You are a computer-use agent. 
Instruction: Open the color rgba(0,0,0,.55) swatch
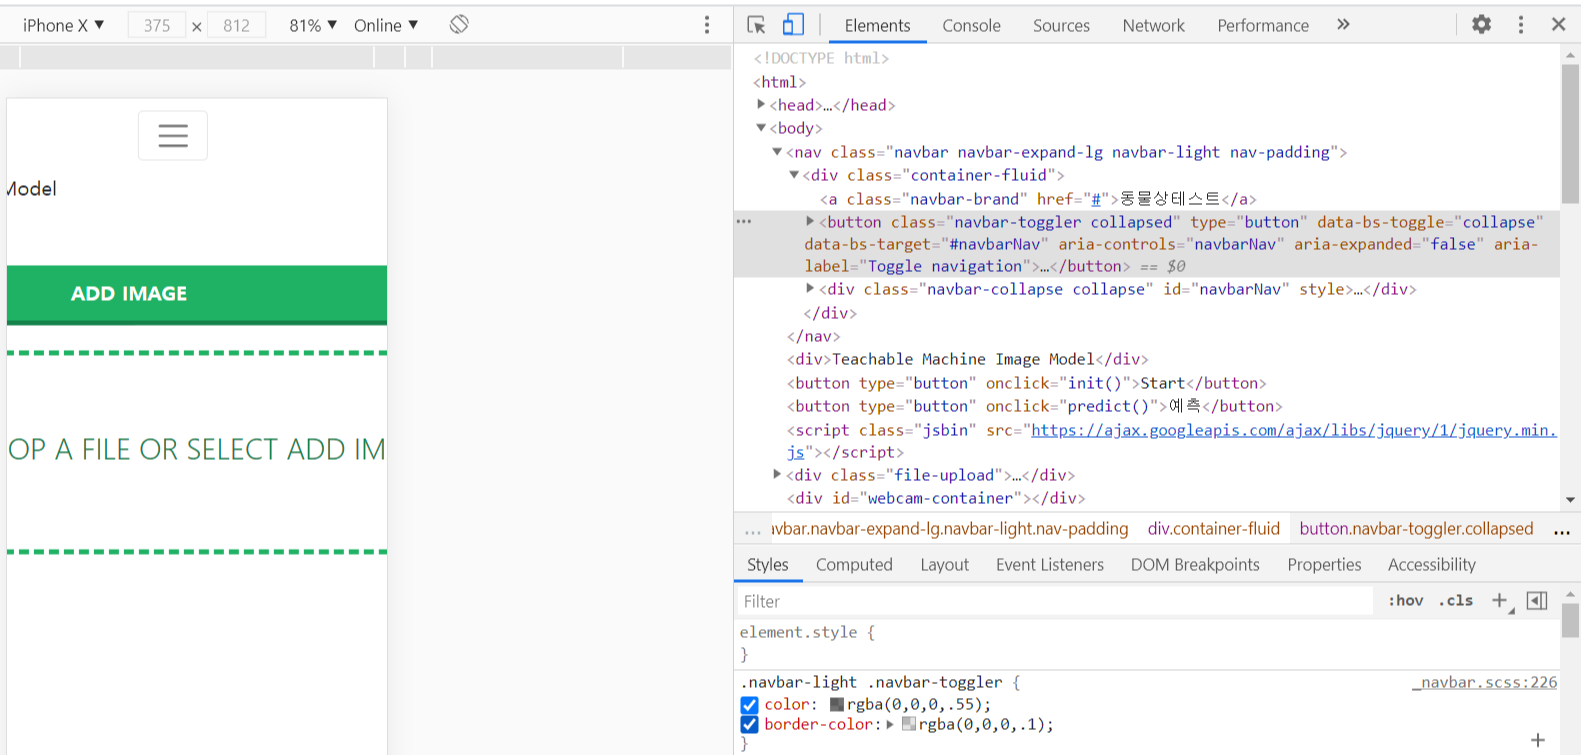click(x=837, y=705)
